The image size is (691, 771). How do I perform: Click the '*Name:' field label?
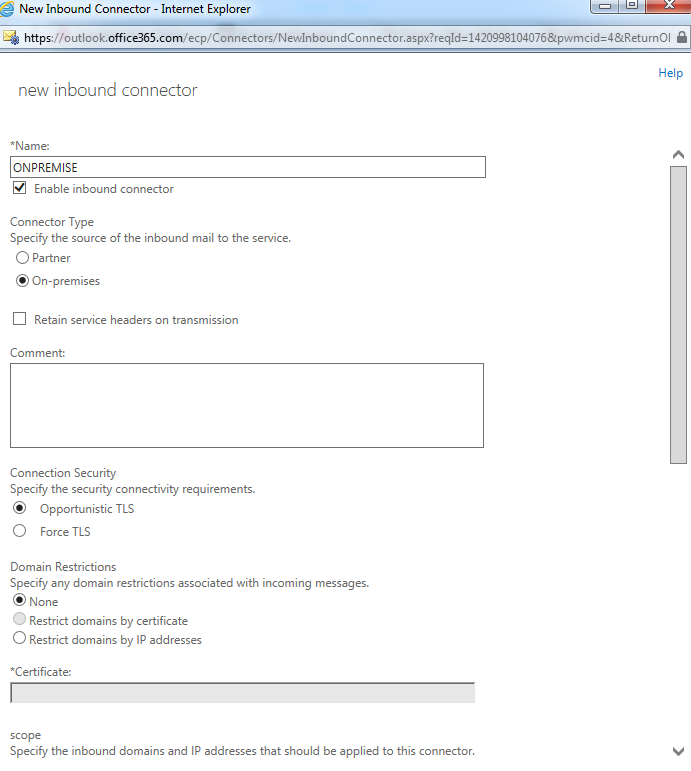point(30,146)
